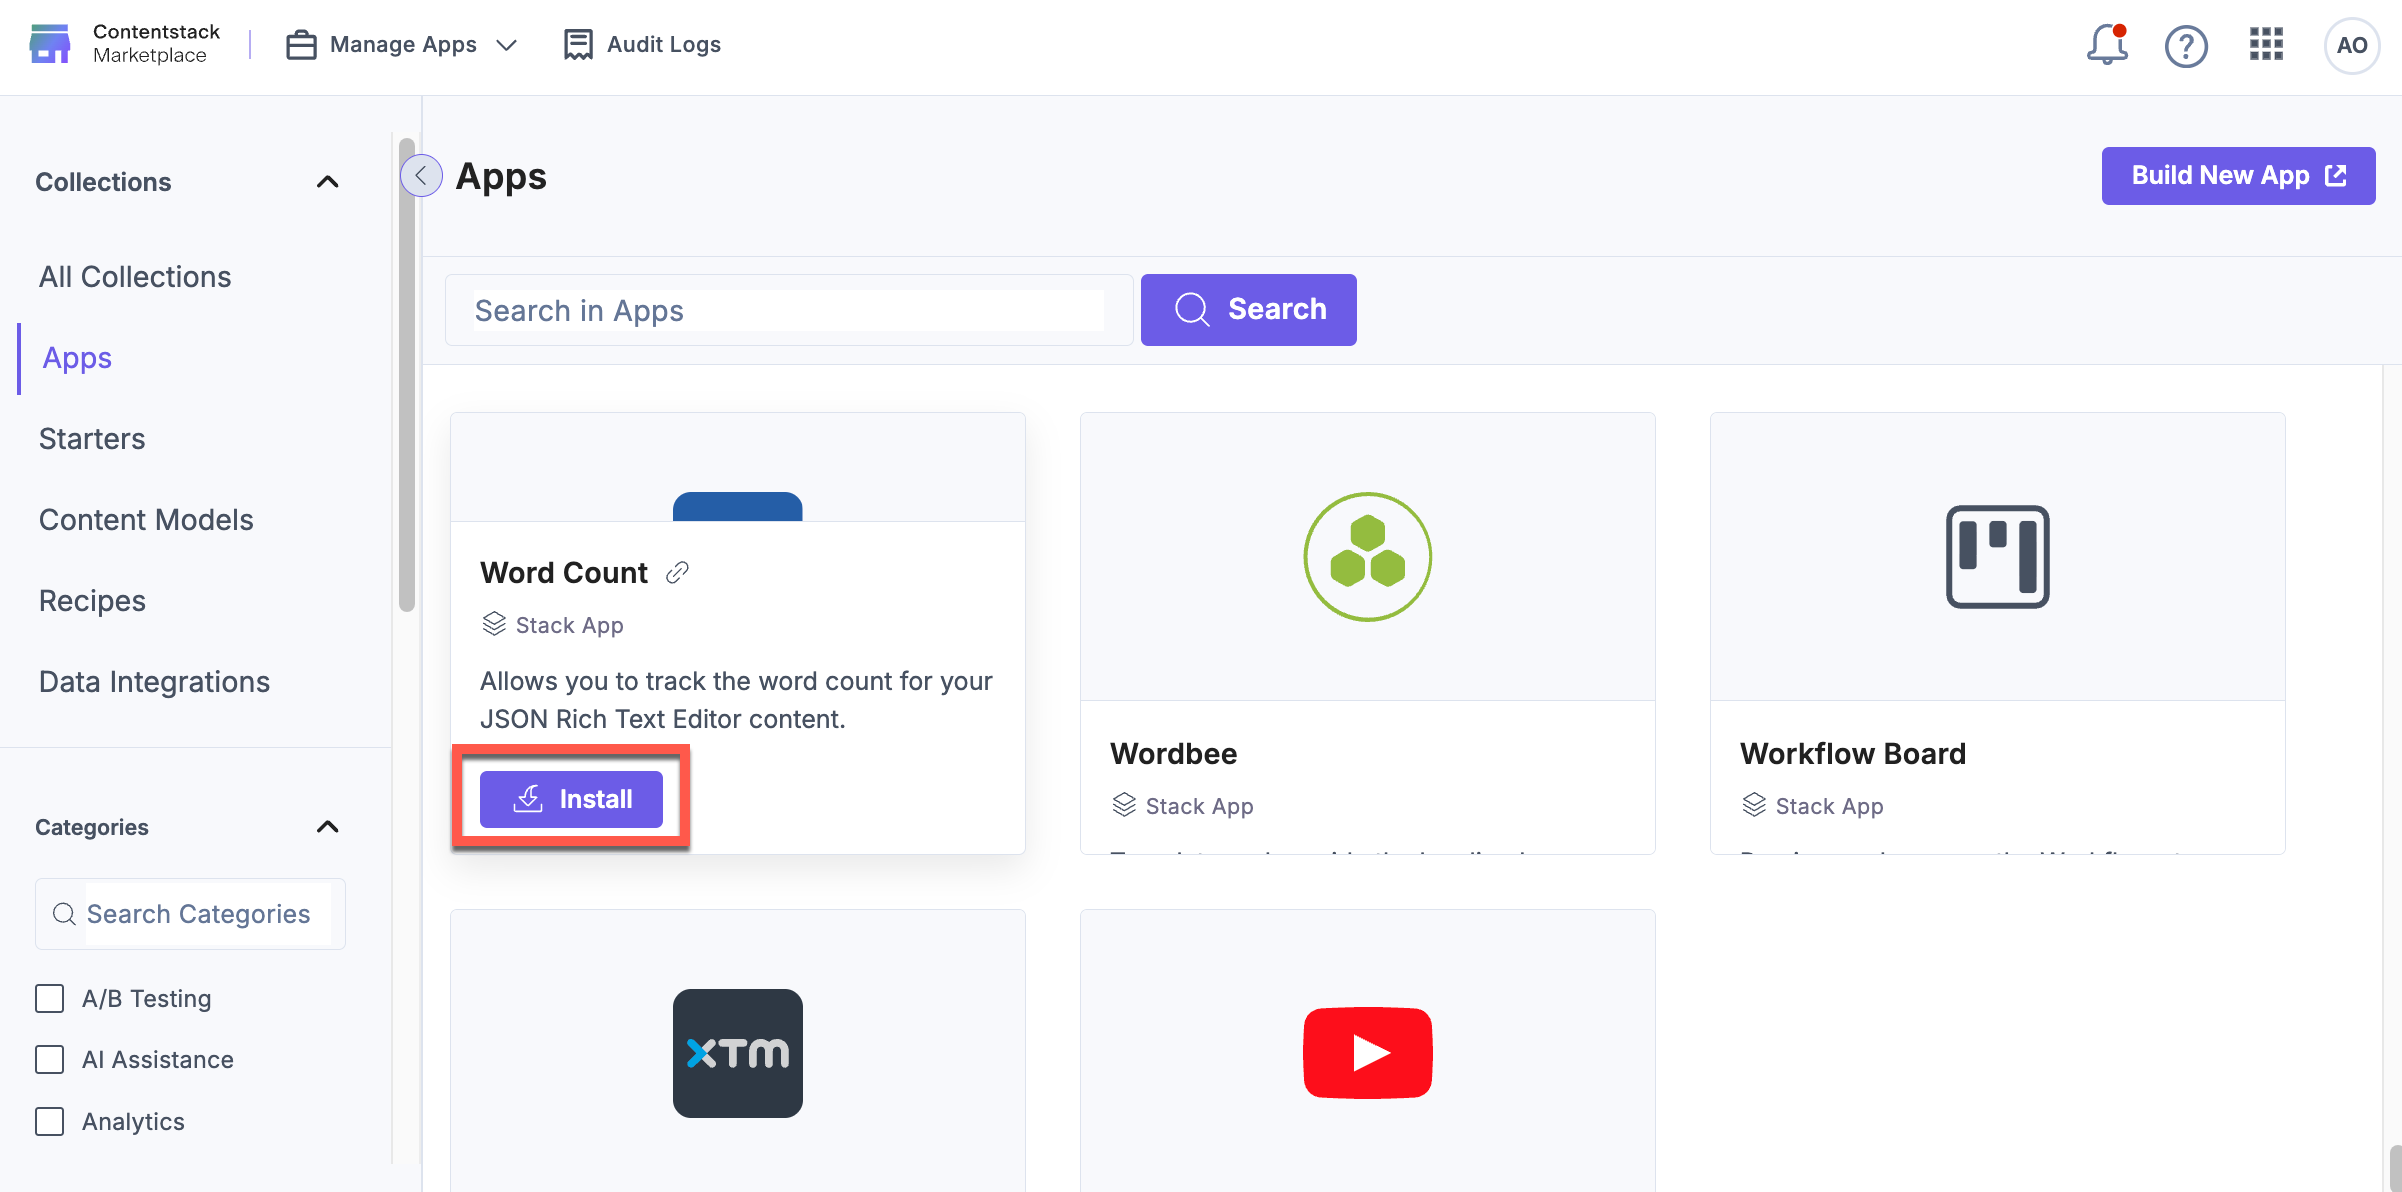2402x1192 pixels.
Task: Click the Stack App layers icon under Word Count
Action: pos(494,624)
